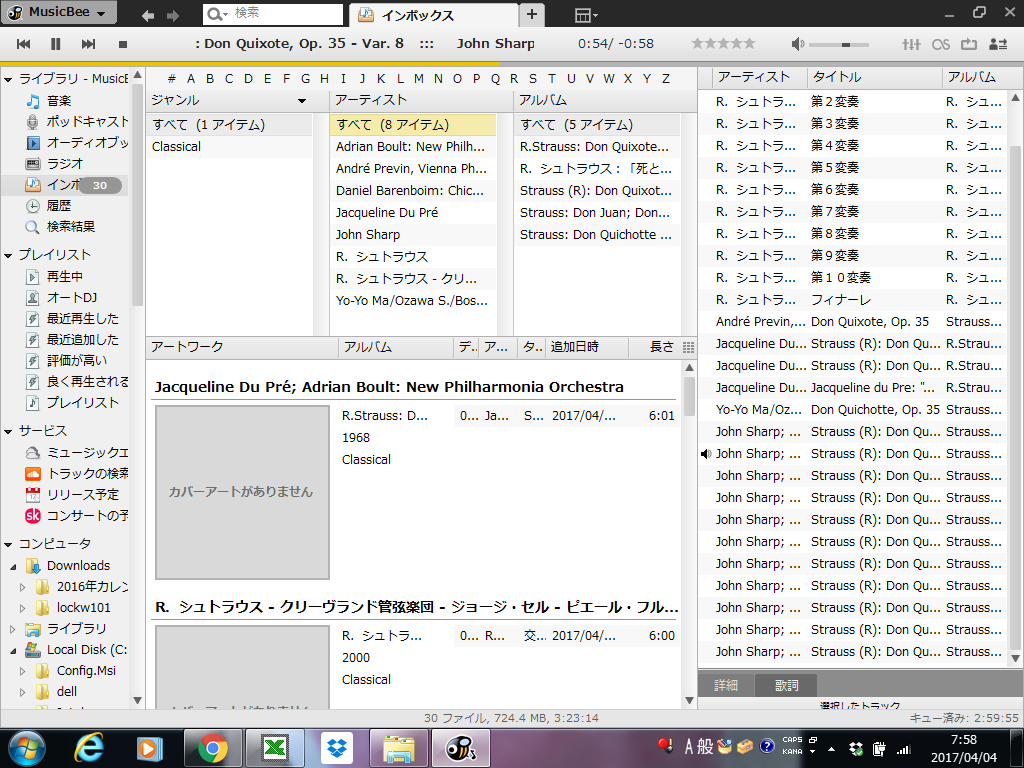Open the MusicBee main menu dropdown
The width and height of the screenshot is (1024, 768).
[59, 12]
